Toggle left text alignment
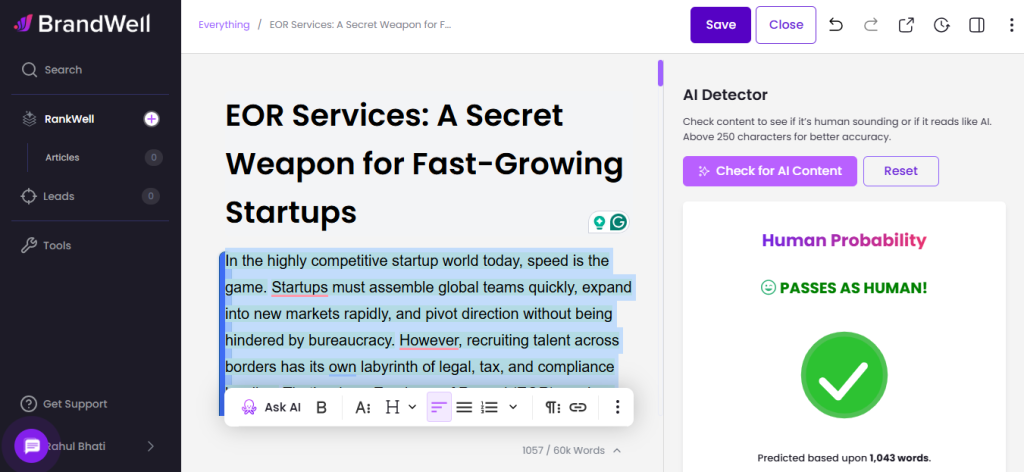The height and width of the screenshot is (472, 1024). point(438,407)
